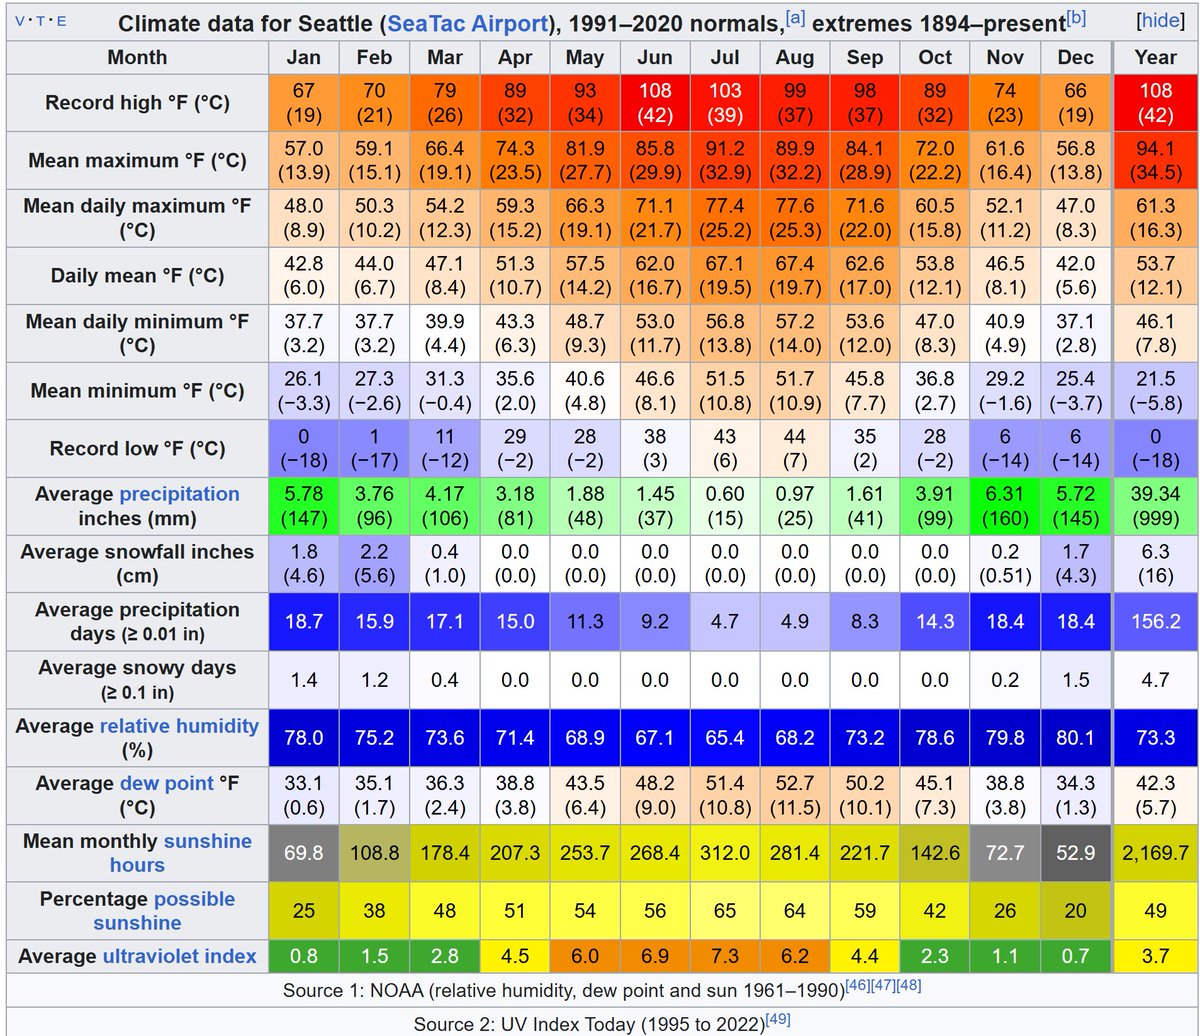Click the T template talk link

tap(42, 21)
